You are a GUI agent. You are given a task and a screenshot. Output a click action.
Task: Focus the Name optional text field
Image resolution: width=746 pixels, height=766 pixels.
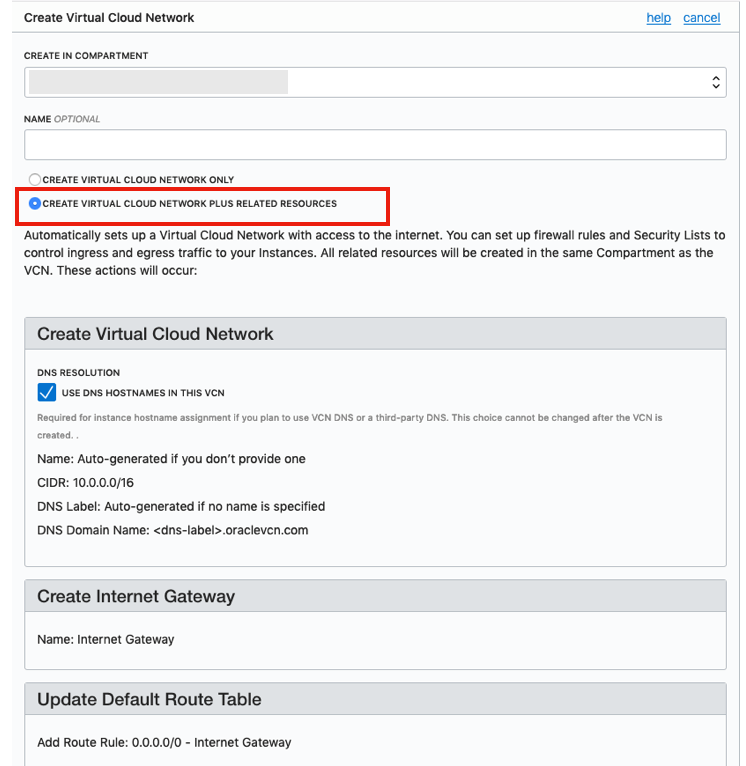pyautogui.click(x=374, y=145)
